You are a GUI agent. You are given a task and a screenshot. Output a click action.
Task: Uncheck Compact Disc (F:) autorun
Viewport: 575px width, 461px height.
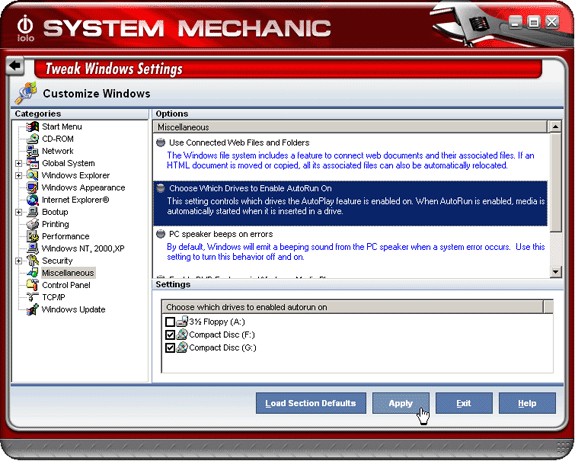[170, 335]
